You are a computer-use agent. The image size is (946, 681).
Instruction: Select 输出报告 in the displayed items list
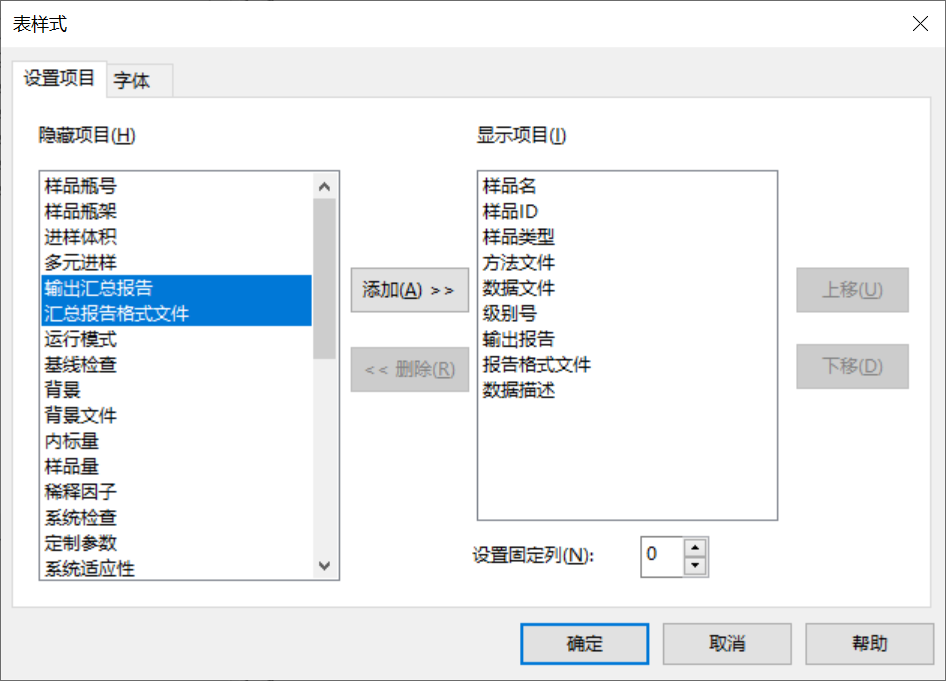click(x=627, y=339)
